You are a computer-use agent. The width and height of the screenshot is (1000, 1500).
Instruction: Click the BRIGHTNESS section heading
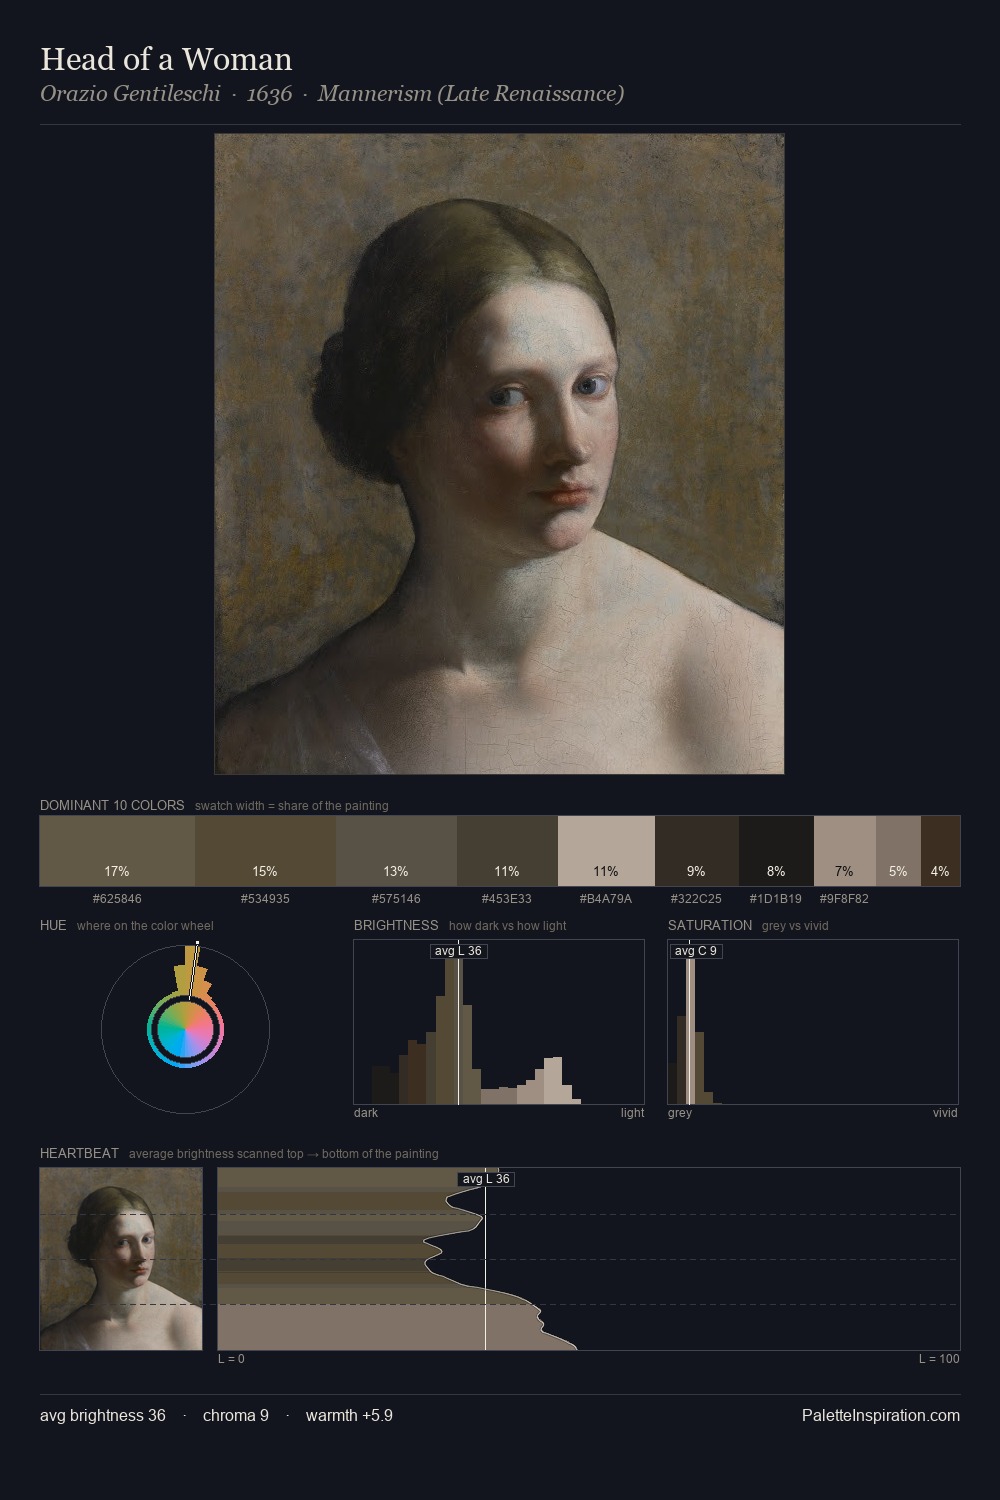[x=396, y=925]
